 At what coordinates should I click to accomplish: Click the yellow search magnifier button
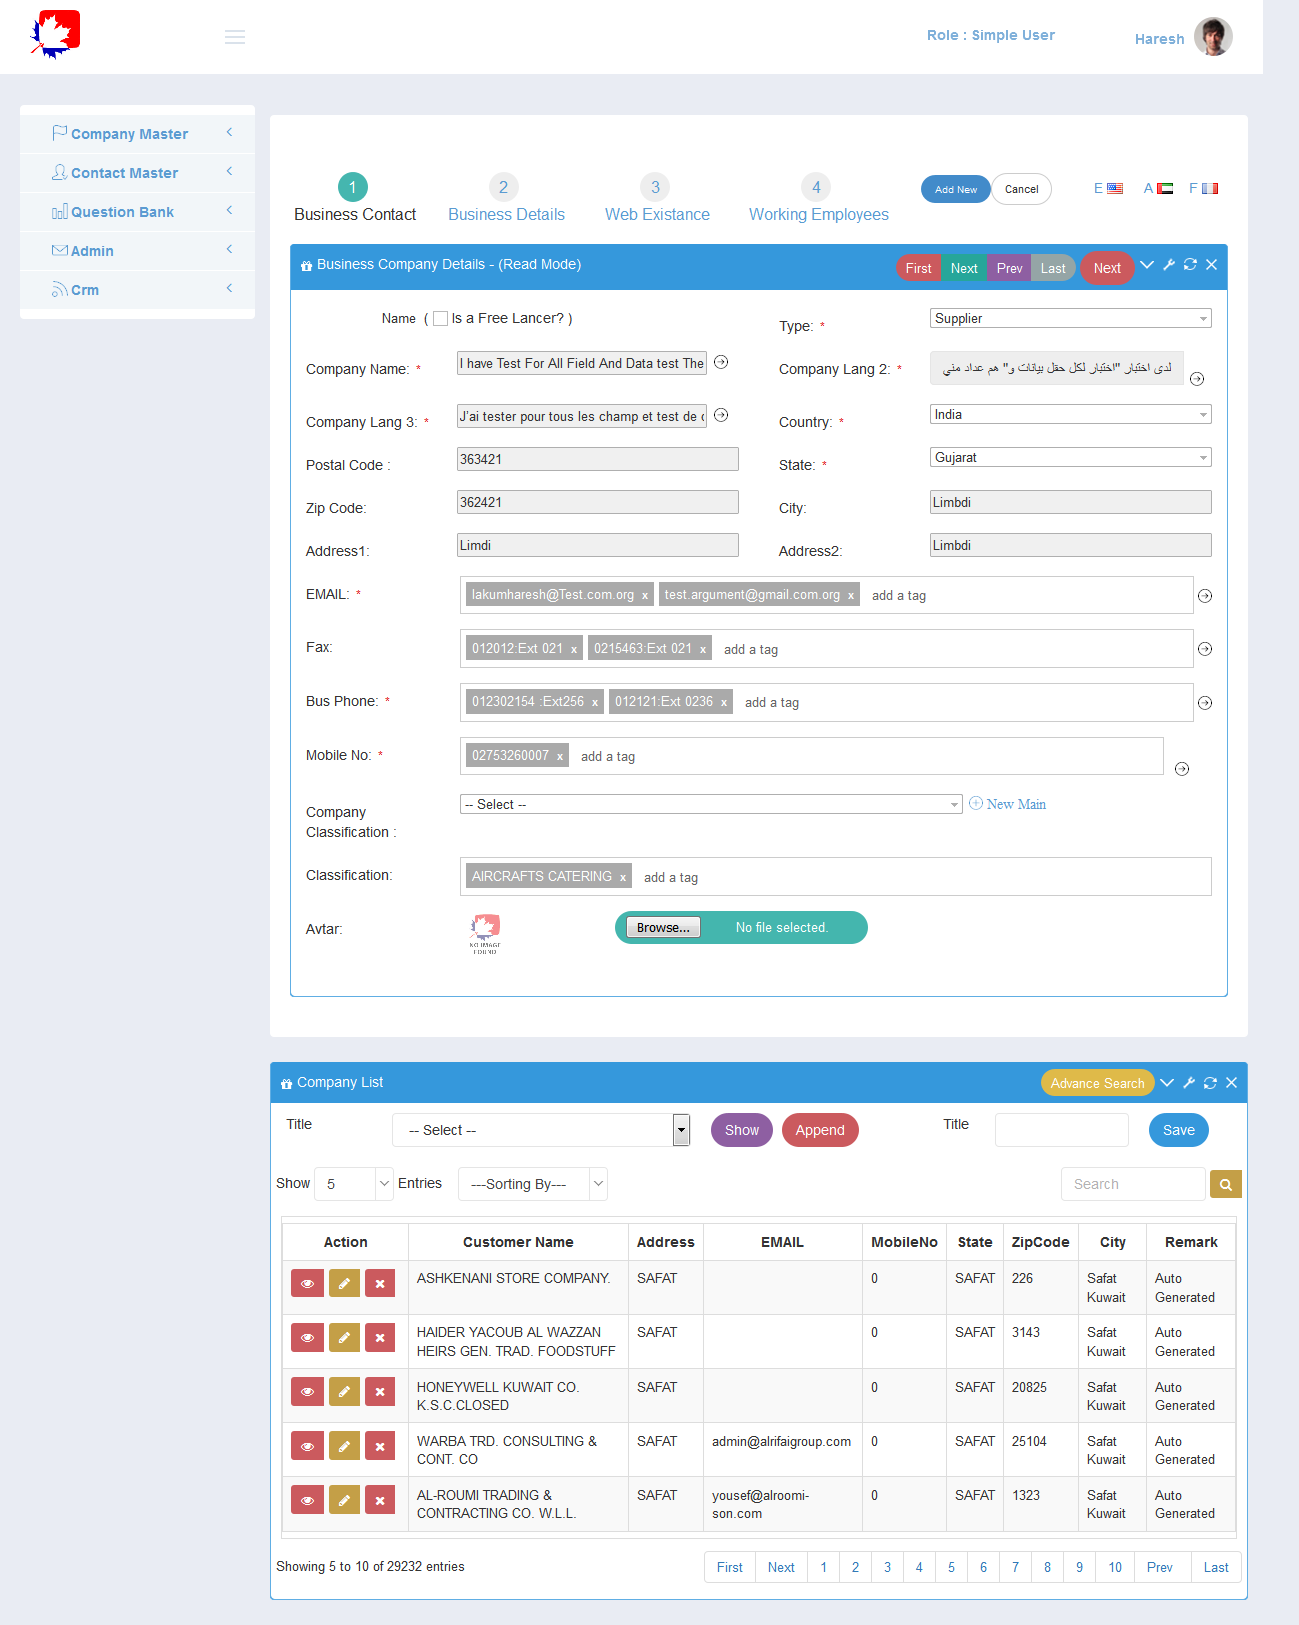[x=1225, y=1185]
